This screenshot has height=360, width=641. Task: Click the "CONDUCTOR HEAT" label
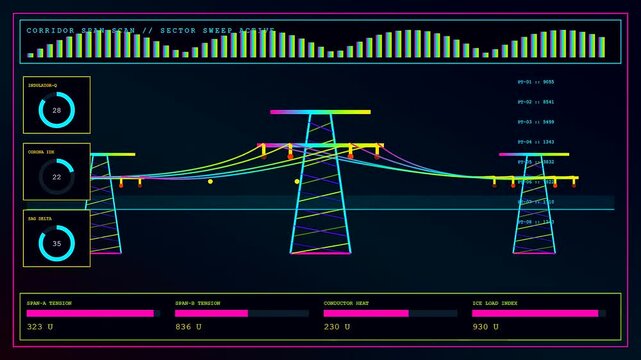(x=346, y=303)
